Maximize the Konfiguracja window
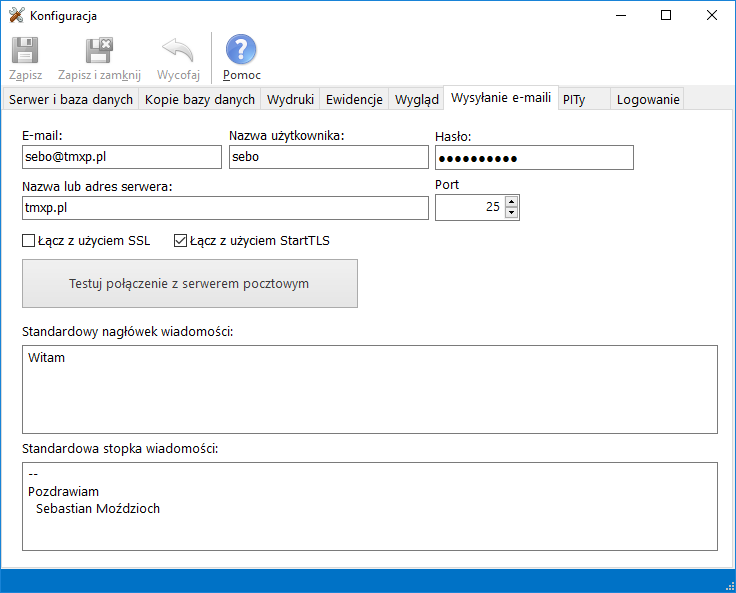This screenshot has width=736, height=593. [666, 15]
